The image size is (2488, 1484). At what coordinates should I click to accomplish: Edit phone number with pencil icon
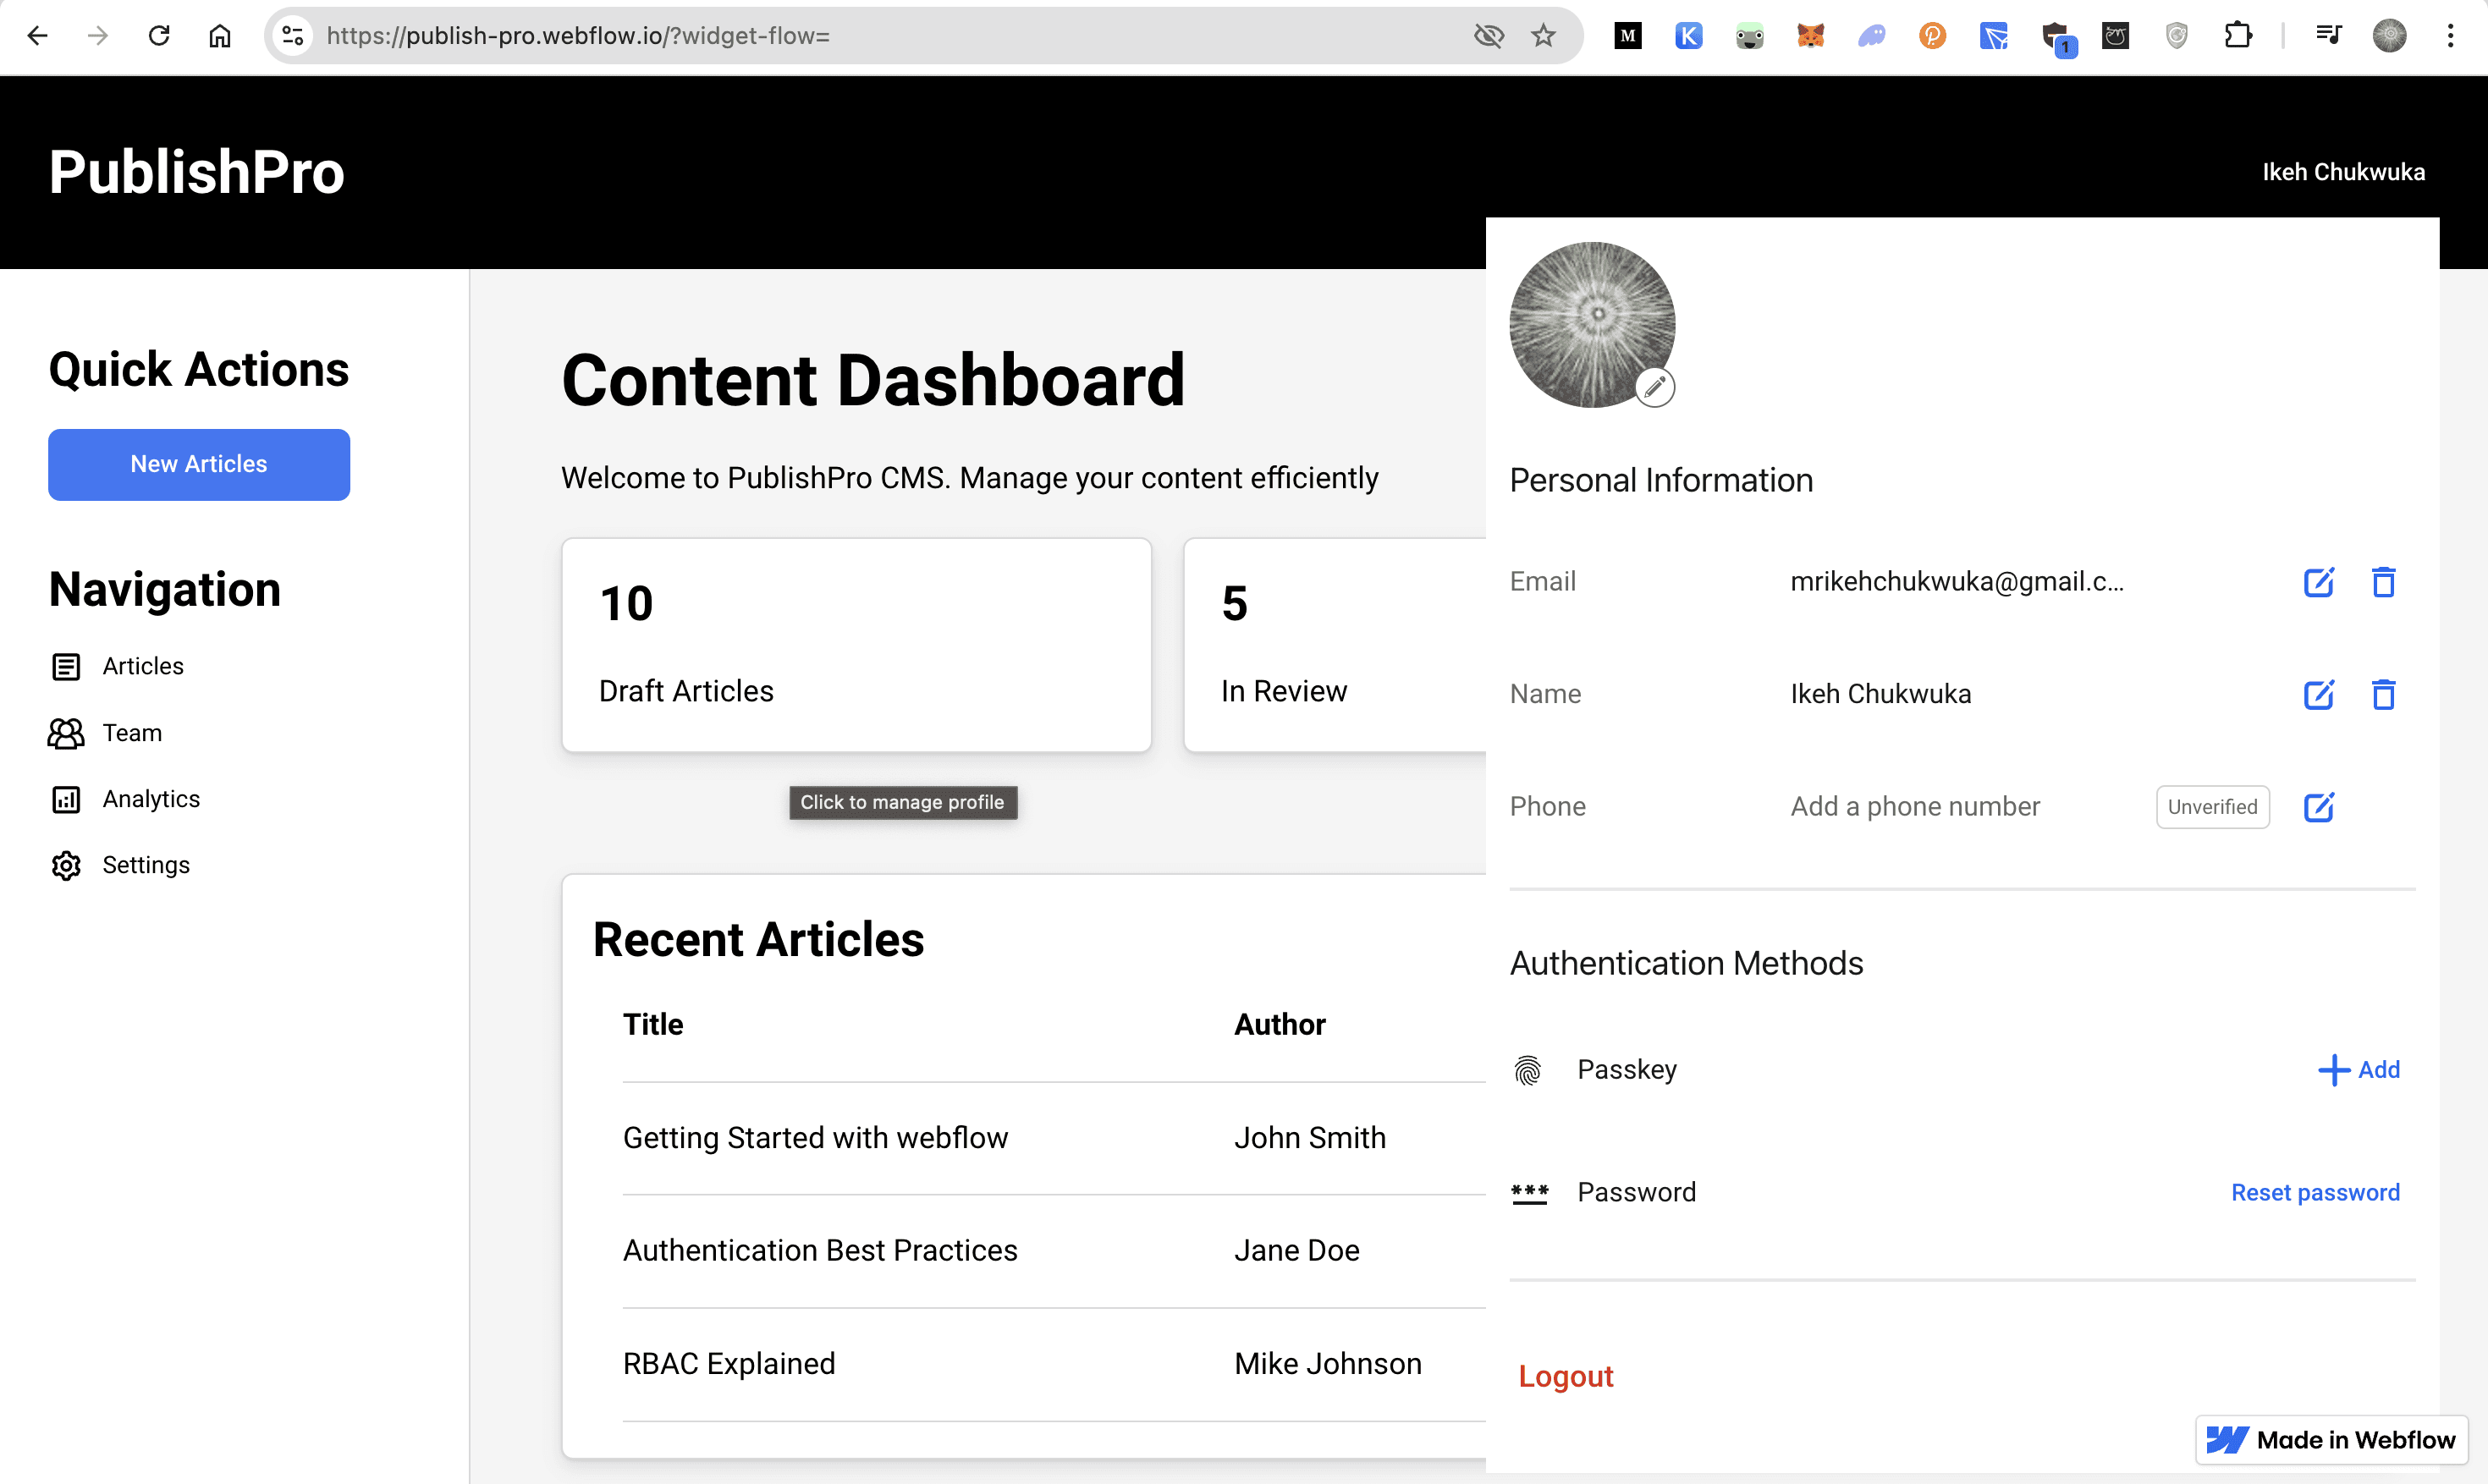[2318, 807]
